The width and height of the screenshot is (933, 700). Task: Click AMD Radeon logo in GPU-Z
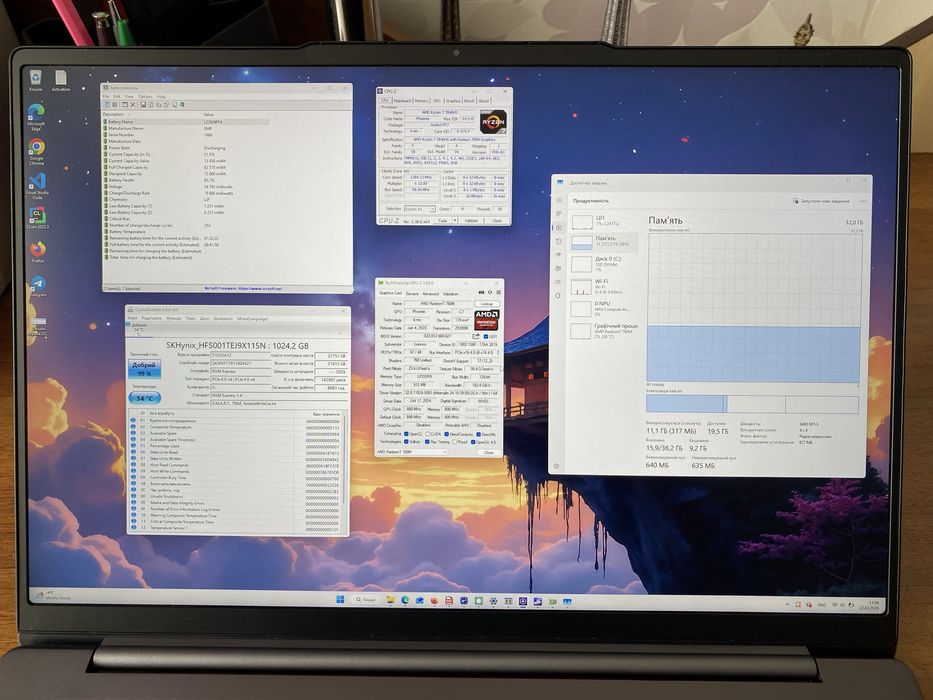click(x=487, y=320)
